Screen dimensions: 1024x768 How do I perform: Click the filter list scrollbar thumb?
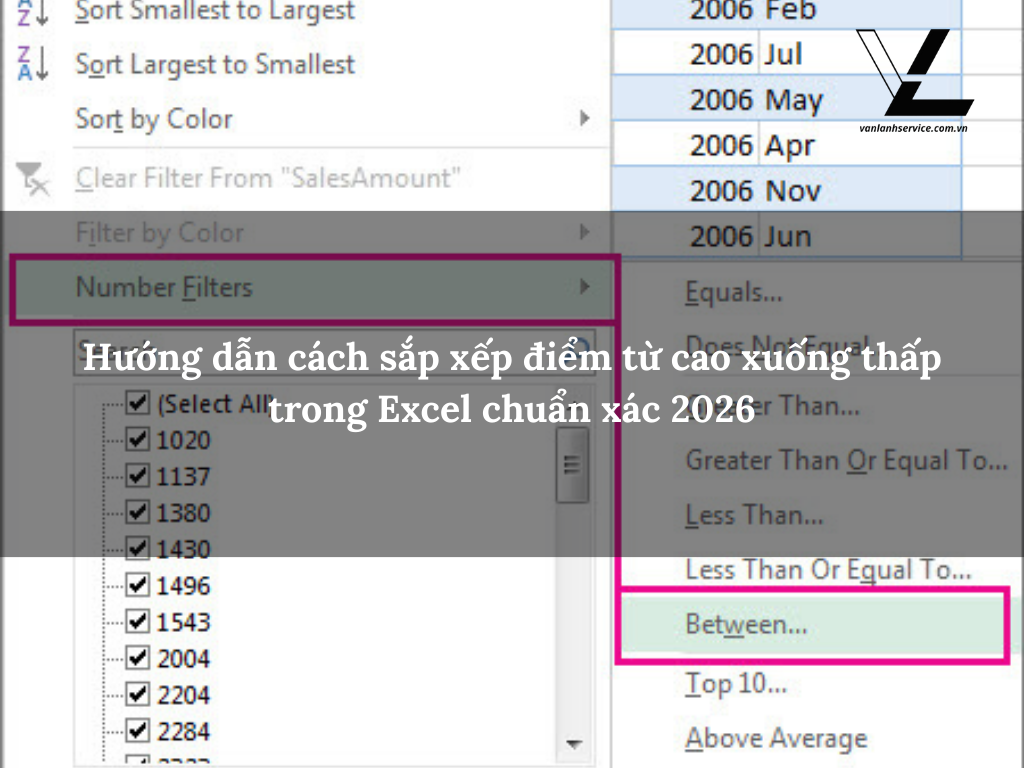point(572,465)
